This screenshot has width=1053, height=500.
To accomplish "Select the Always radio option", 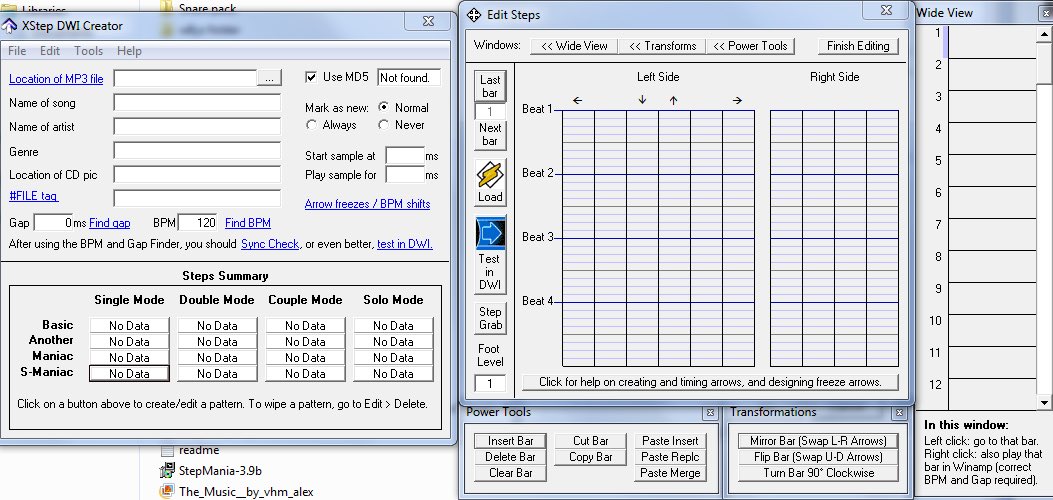I will (x=311, y=125).
